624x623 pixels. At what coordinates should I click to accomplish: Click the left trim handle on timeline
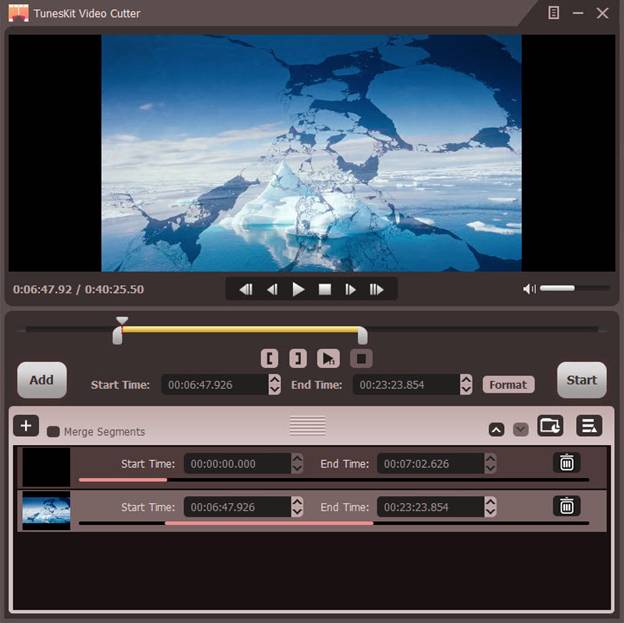coord(117,336)
